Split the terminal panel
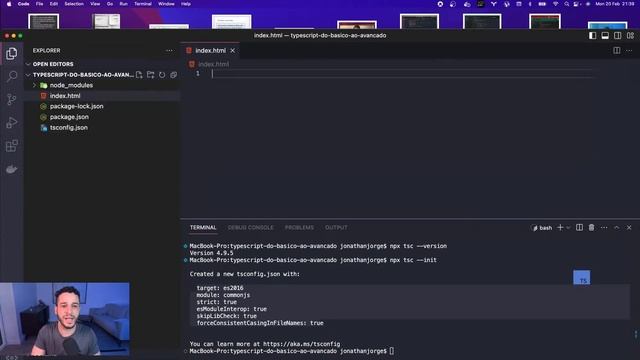Image resolution: width=640 pixels, height=360 pixels. (x=579, y=227)
